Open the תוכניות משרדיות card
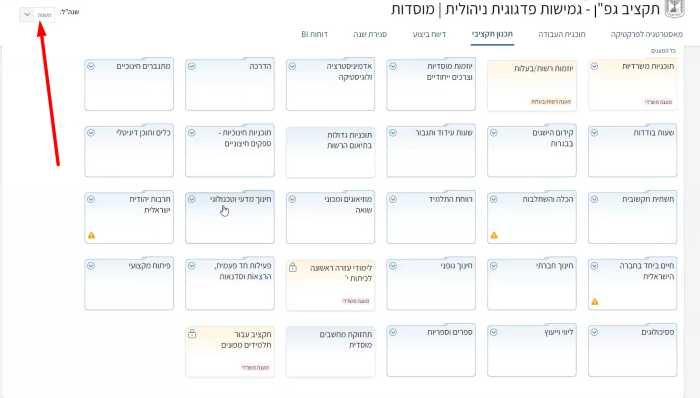Image resolution: width=700 pixels, height=398 pixels. pyautogui.click(x=633, y=84)
